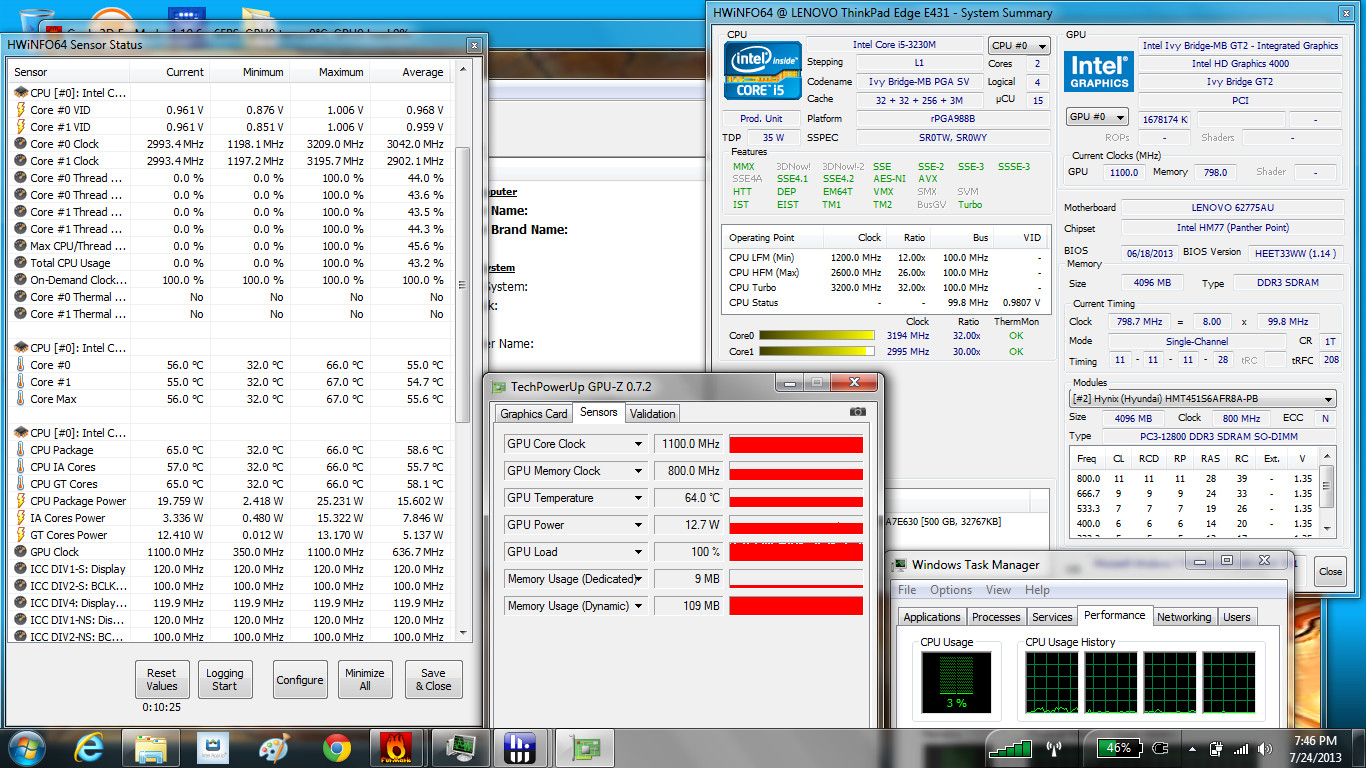Click the wireless antenna toolbar icon
1366x768 pixels.
[1053, 748]
